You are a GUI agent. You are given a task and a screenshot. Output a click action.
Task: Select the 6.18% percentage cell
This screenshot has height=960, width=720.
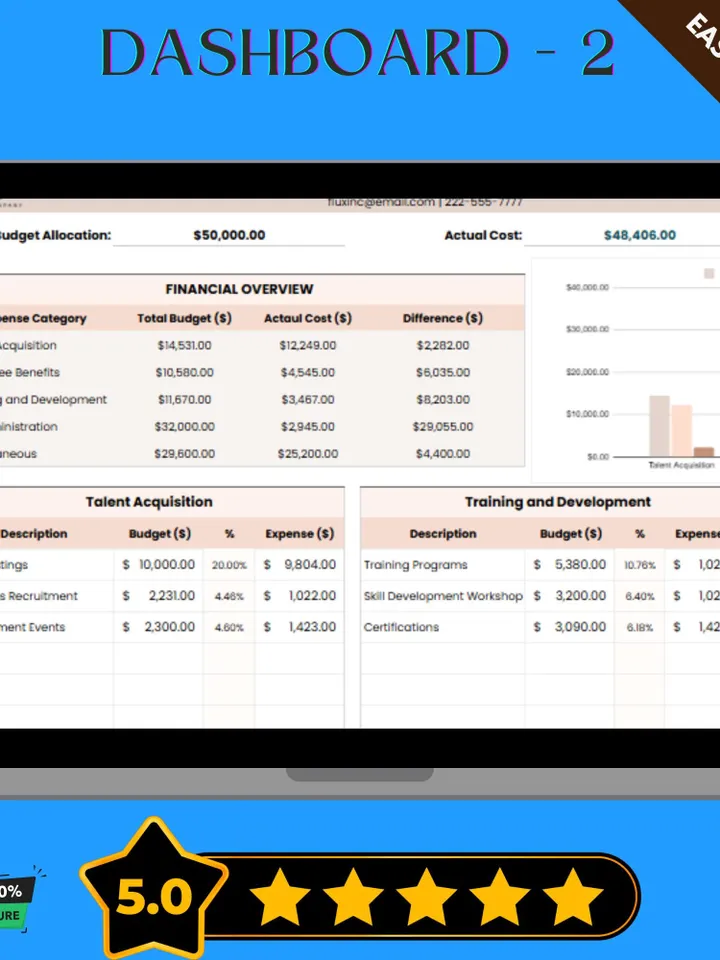640,627
